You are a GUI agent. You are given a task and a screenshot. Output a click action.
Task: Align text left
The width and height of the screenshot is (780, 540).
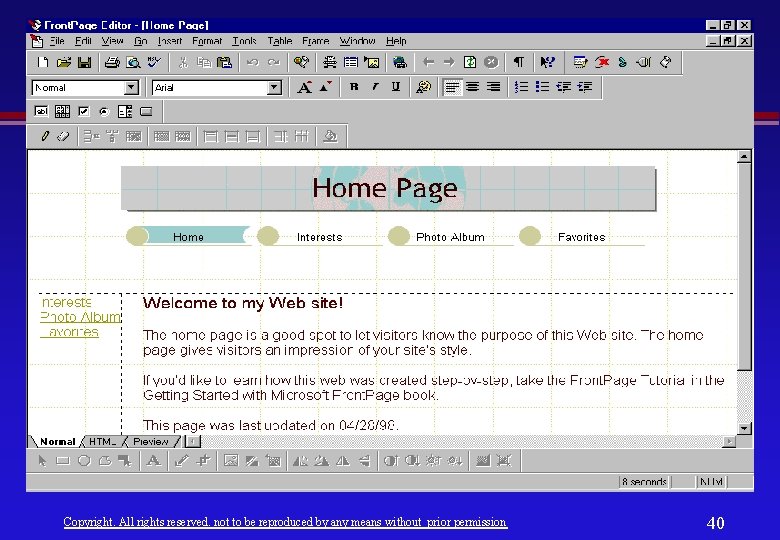452,87
